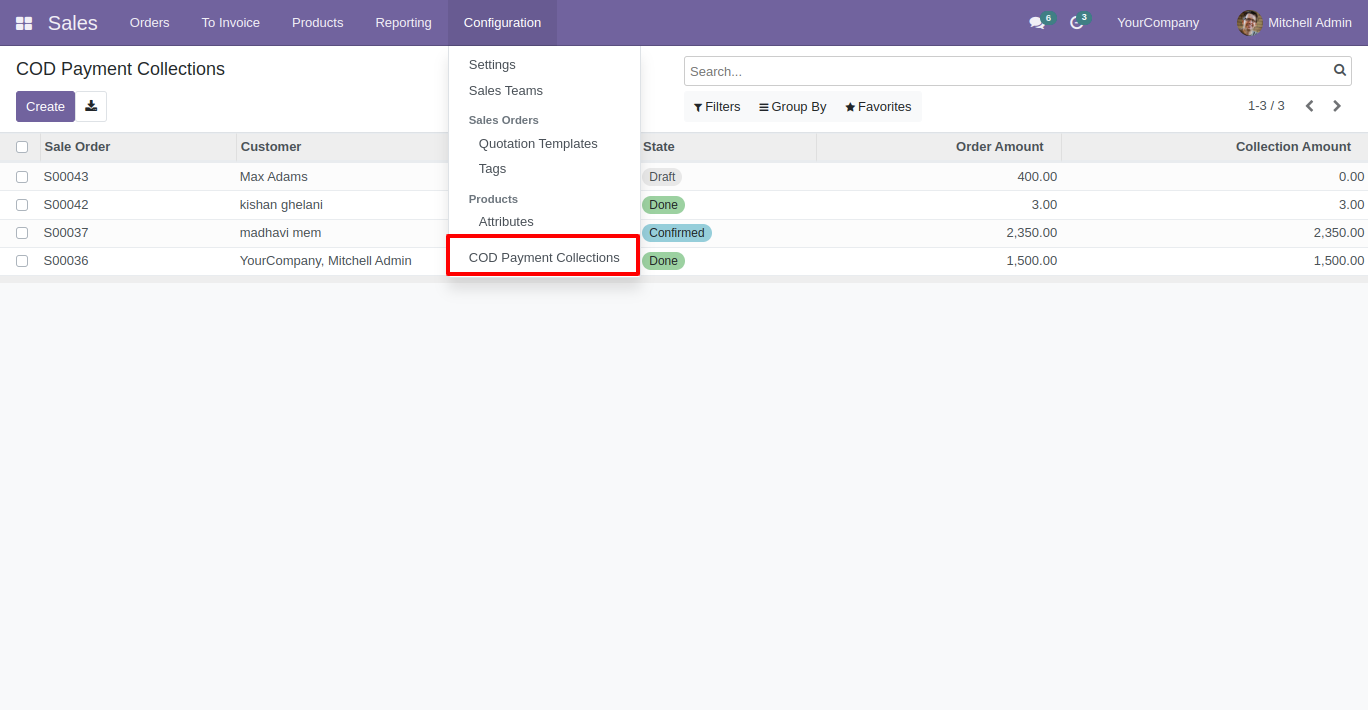Open sale order S00042 row
This screenshot has width=1368, height=710.
66,205
